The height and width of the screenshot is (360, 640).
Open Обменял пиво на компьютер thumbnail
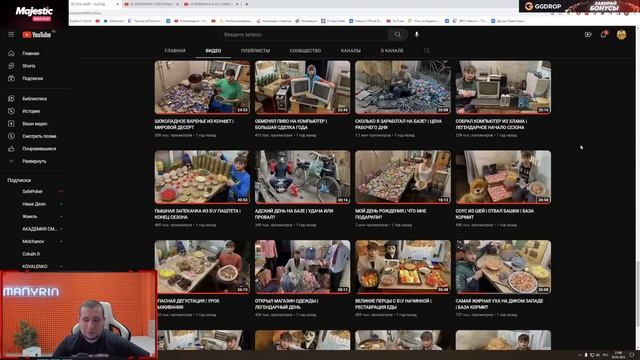pos(302,87)
